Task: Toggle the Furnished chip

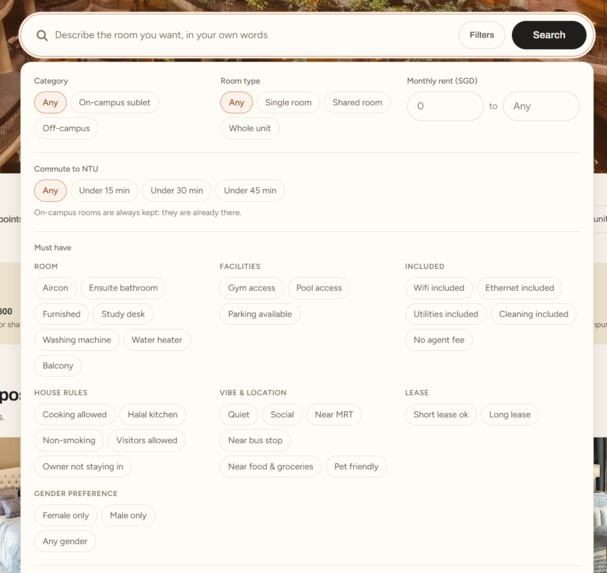Action: click(x=62, y=314)
